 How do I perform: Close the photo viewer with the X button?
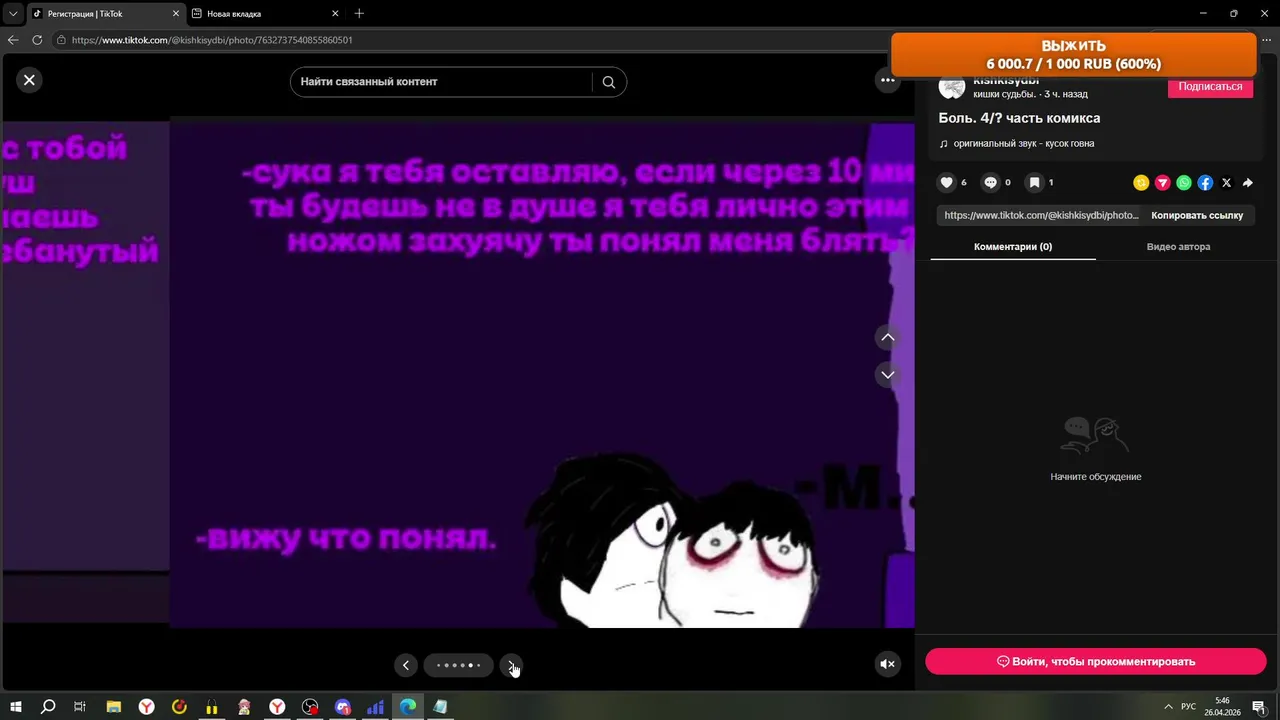click(x=29, y=80)
